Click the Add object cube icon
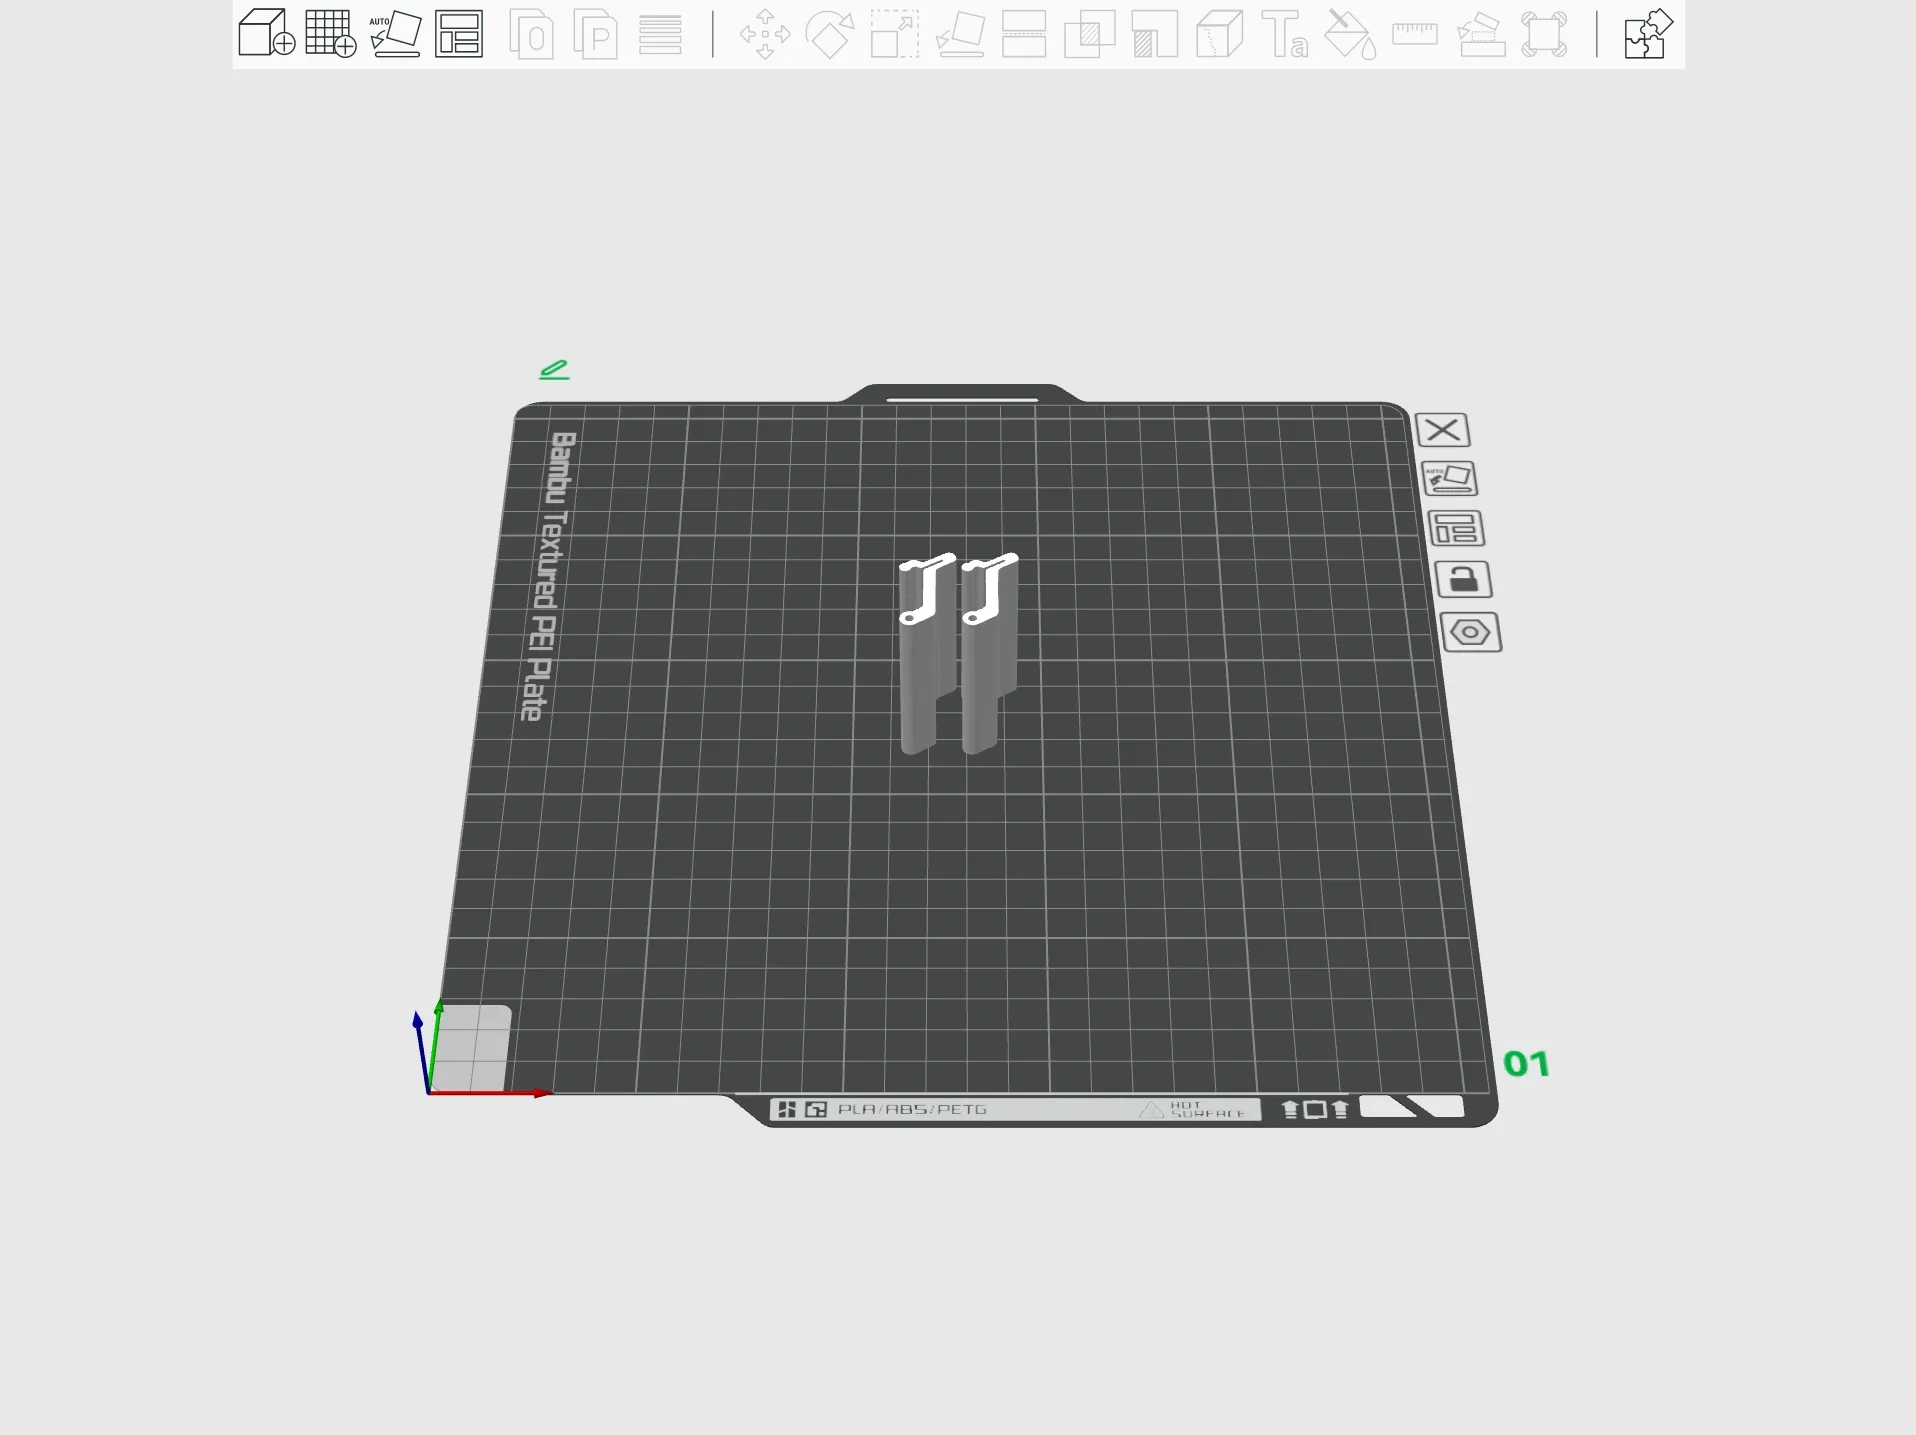This screenshot has height=1435, width=1916. coord(266,33)
